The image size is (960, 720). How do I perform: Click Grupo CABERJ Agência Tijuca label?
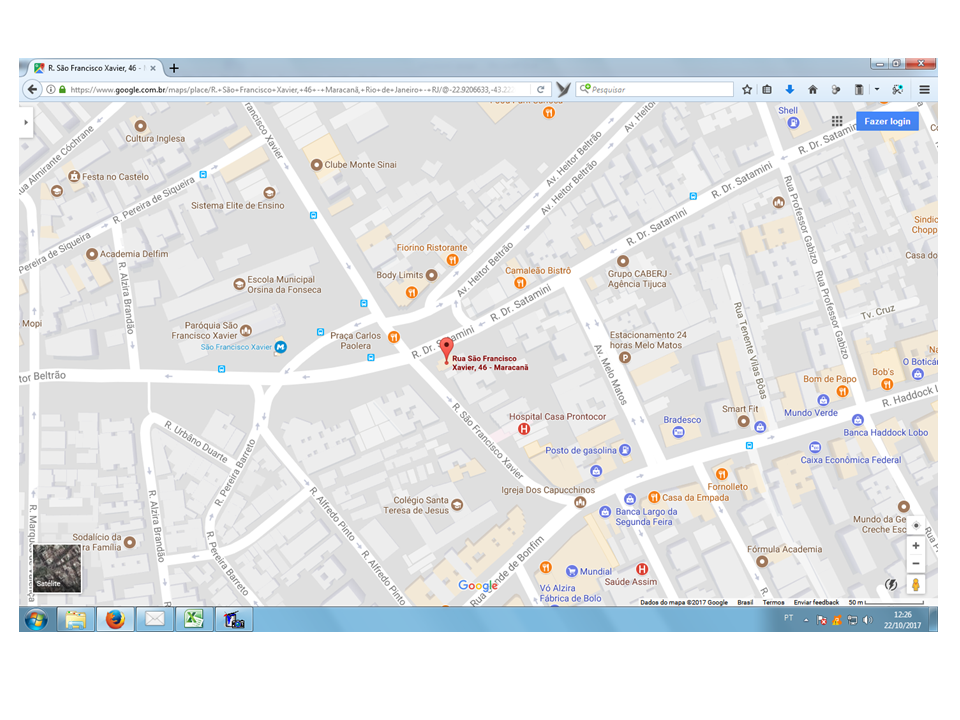coord(639,279)
